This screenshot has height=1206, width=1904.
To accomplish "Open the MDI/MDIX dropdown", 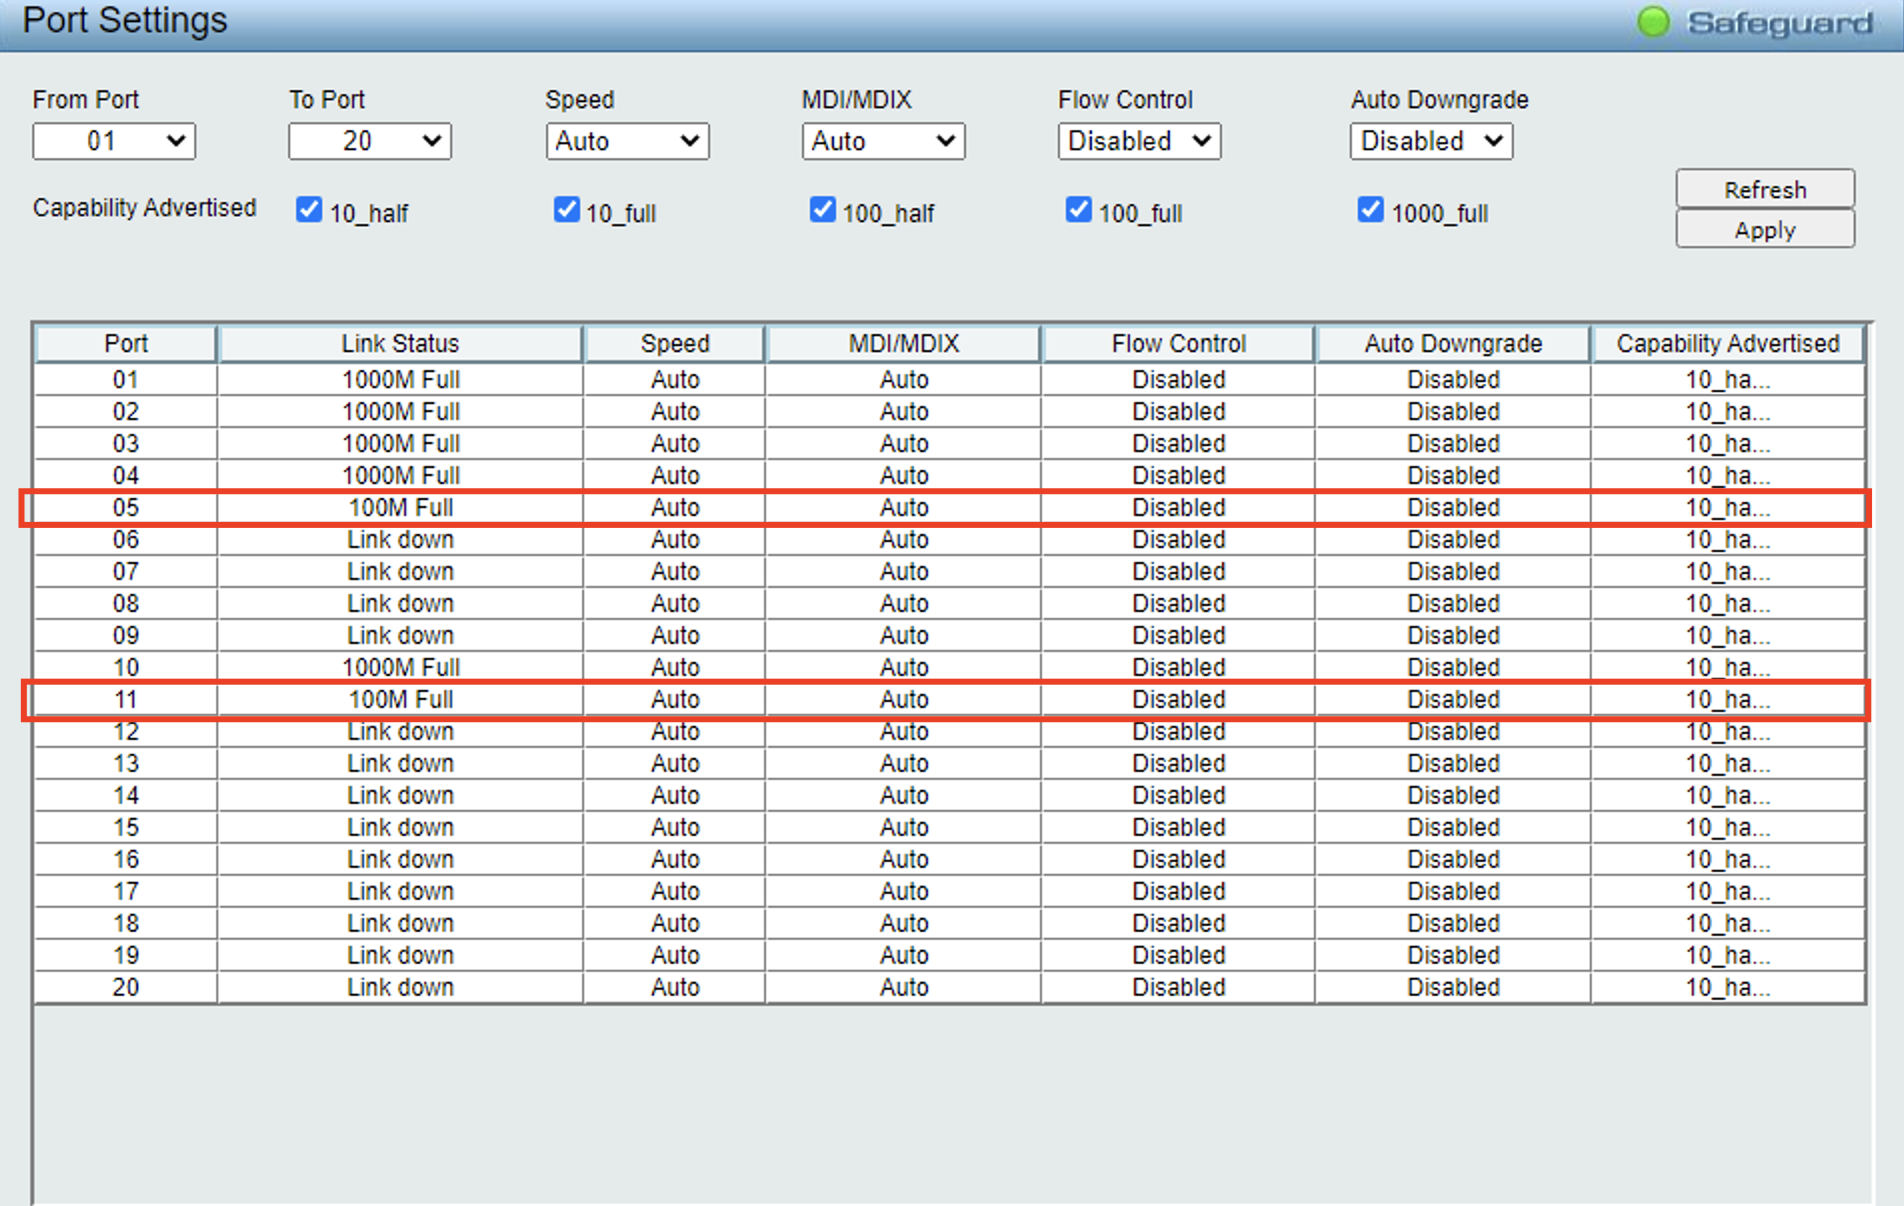I will [x=883, y=141].
